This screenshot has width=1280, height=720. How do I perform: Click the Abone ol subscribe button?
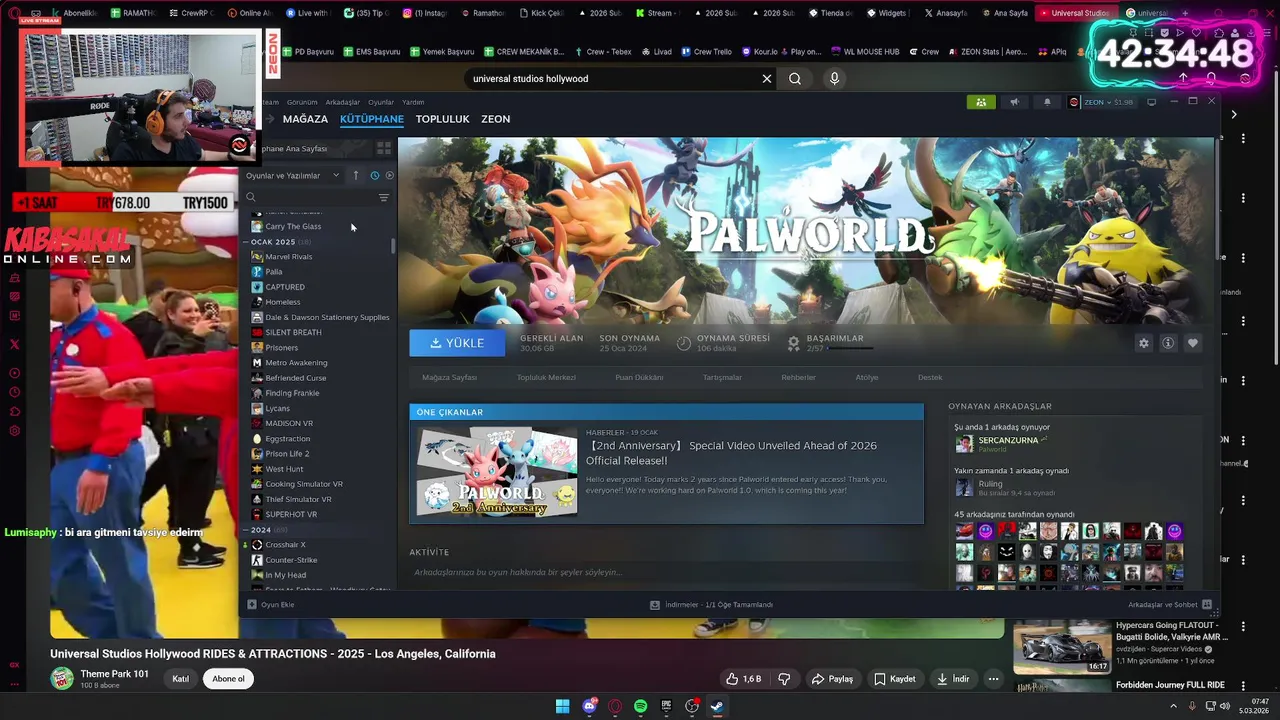pyautogui.click(x=228, y=679)
